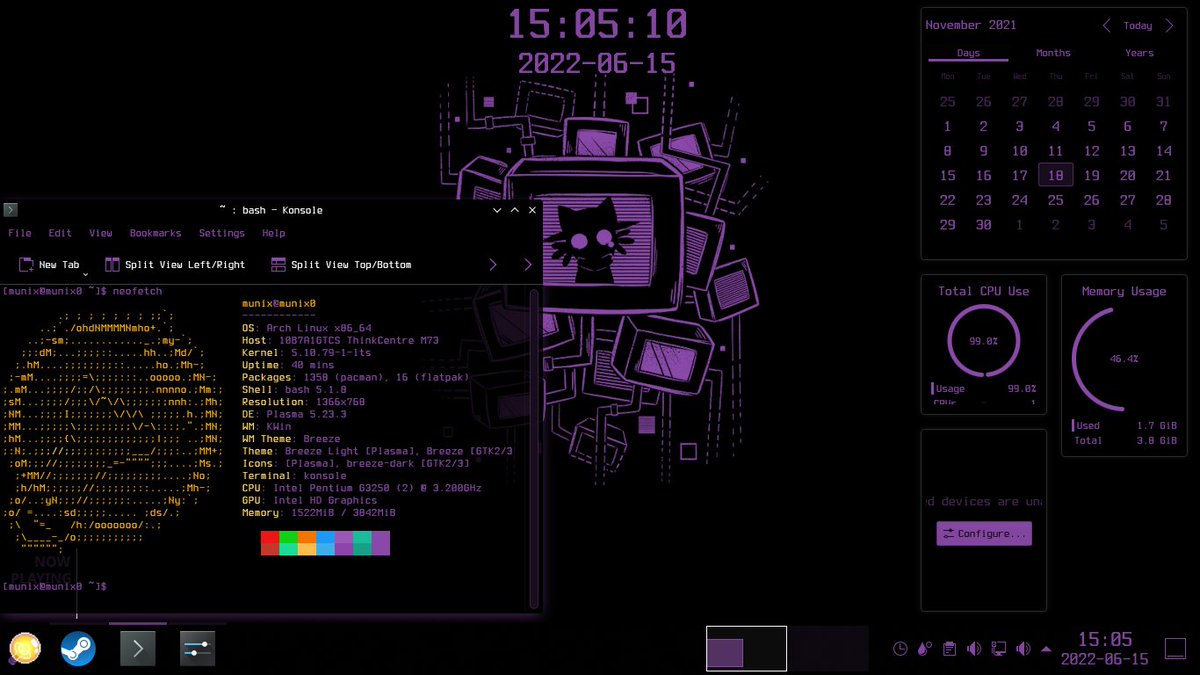Click the desktop clock widget 15:05:10

click(x=597, y=23)
